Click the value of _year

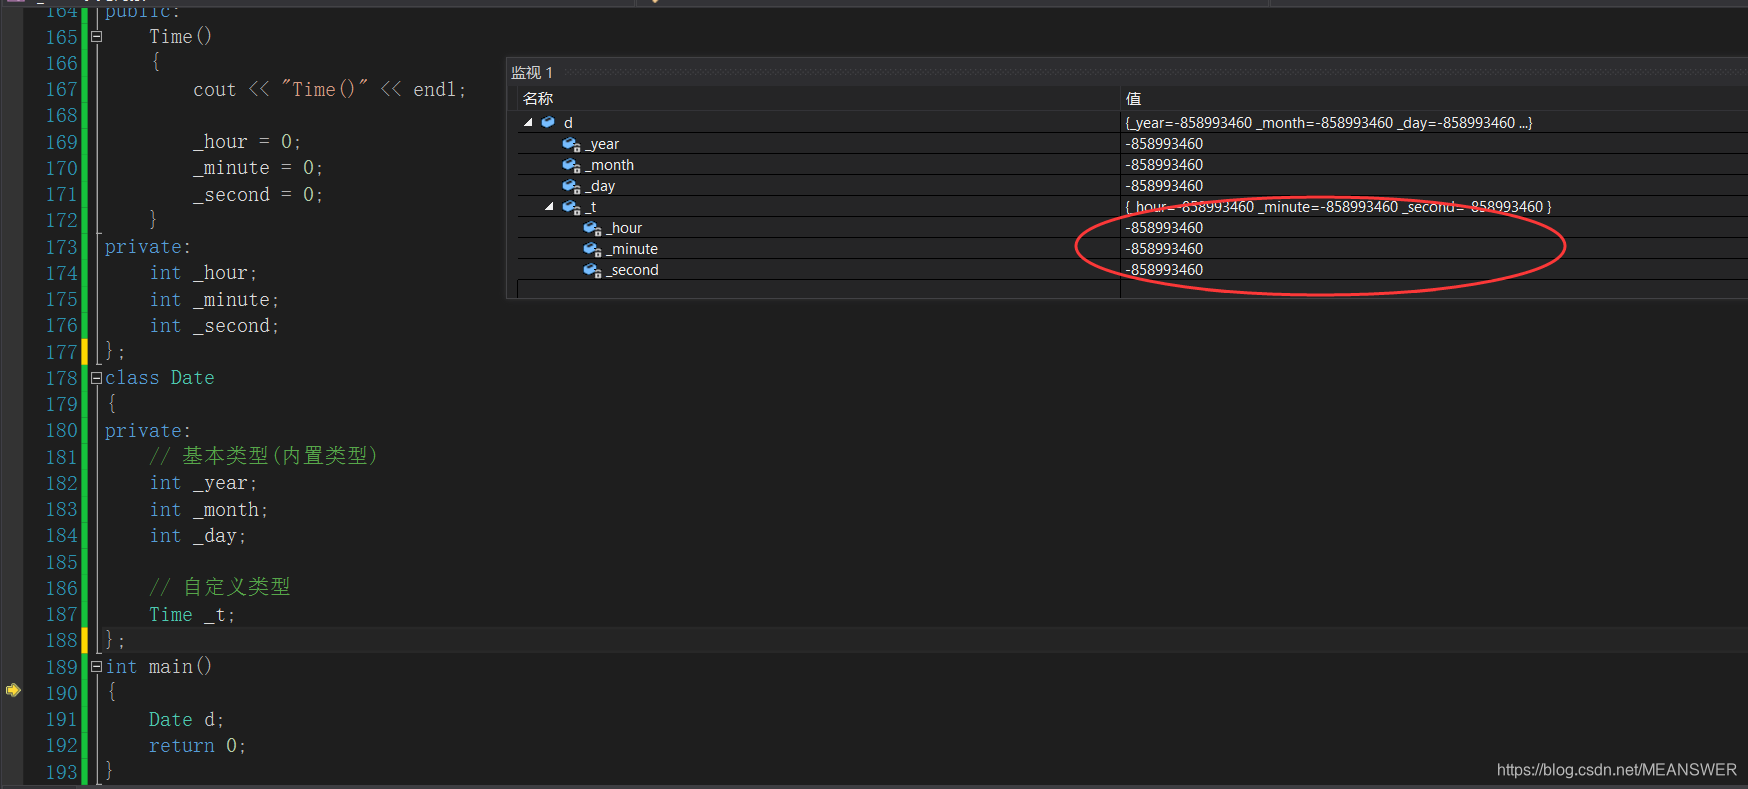[1164, 144]
